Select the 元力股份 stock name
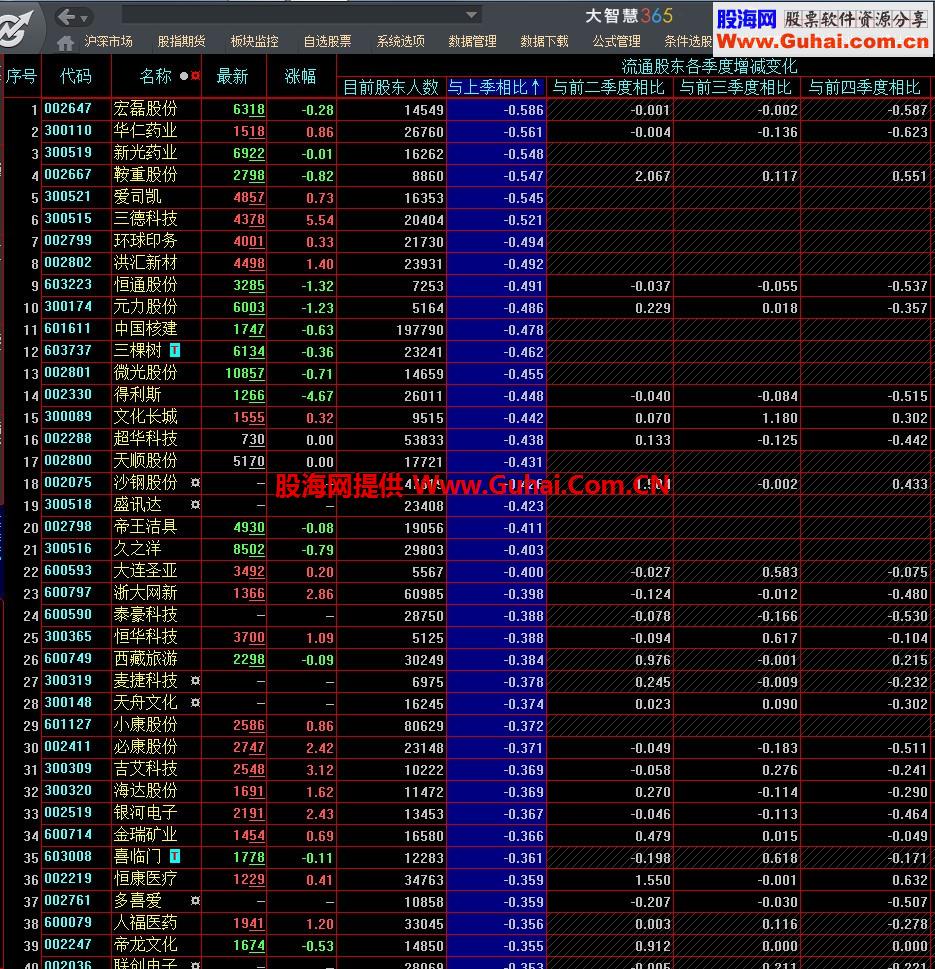Screen dimensions: 935x969 point(145,307)
